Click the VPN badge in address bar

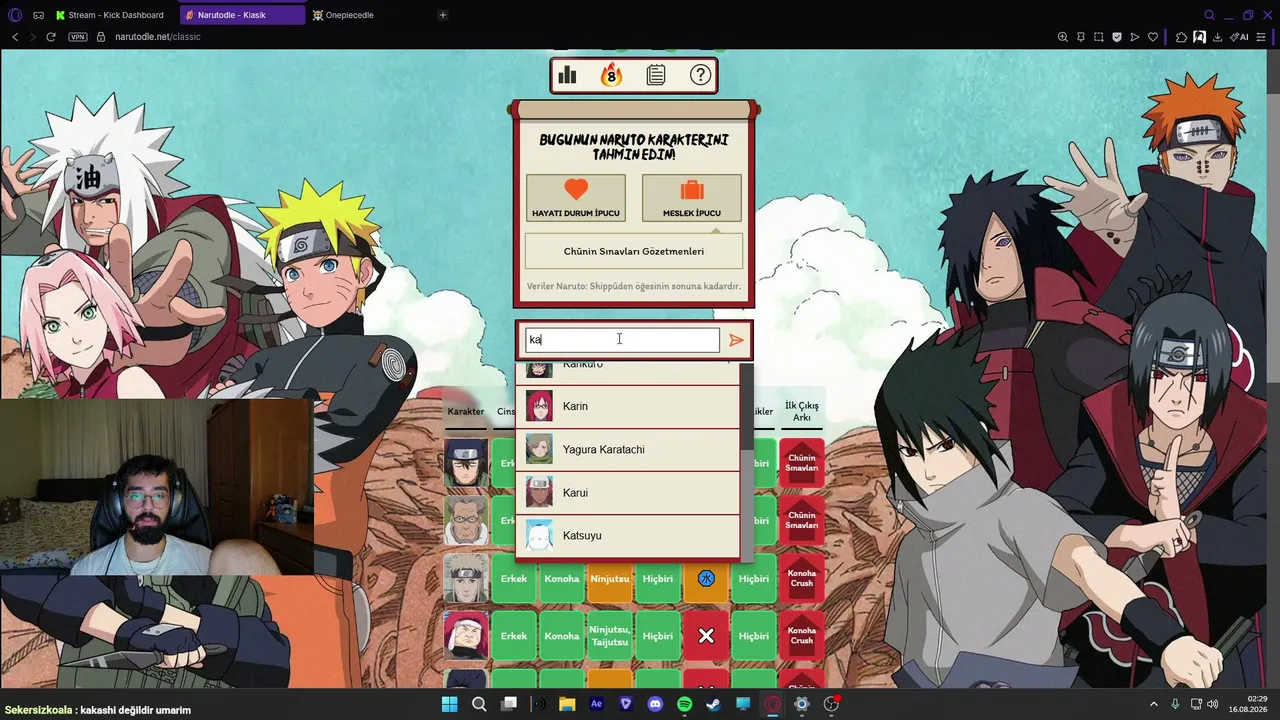coord(78,37)
